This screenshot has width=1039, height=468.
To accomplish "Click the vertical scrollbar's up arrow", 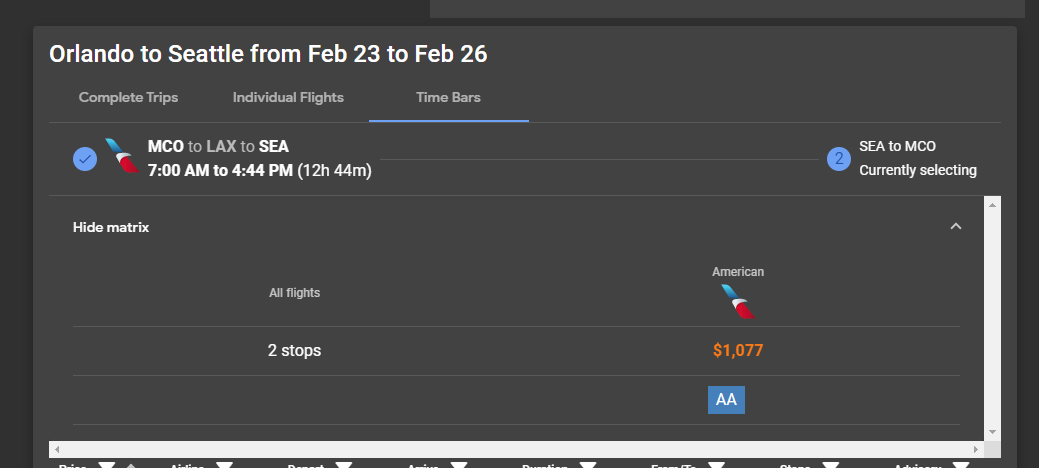I will (x=992, y=205).
